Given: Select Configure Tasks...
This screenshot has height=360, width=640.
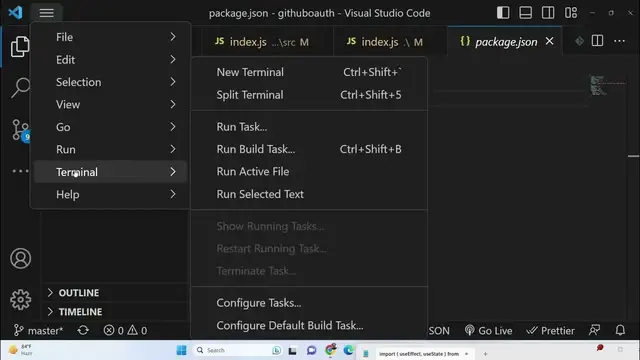Looking at the screenshot, I should (x=309, y=303).
